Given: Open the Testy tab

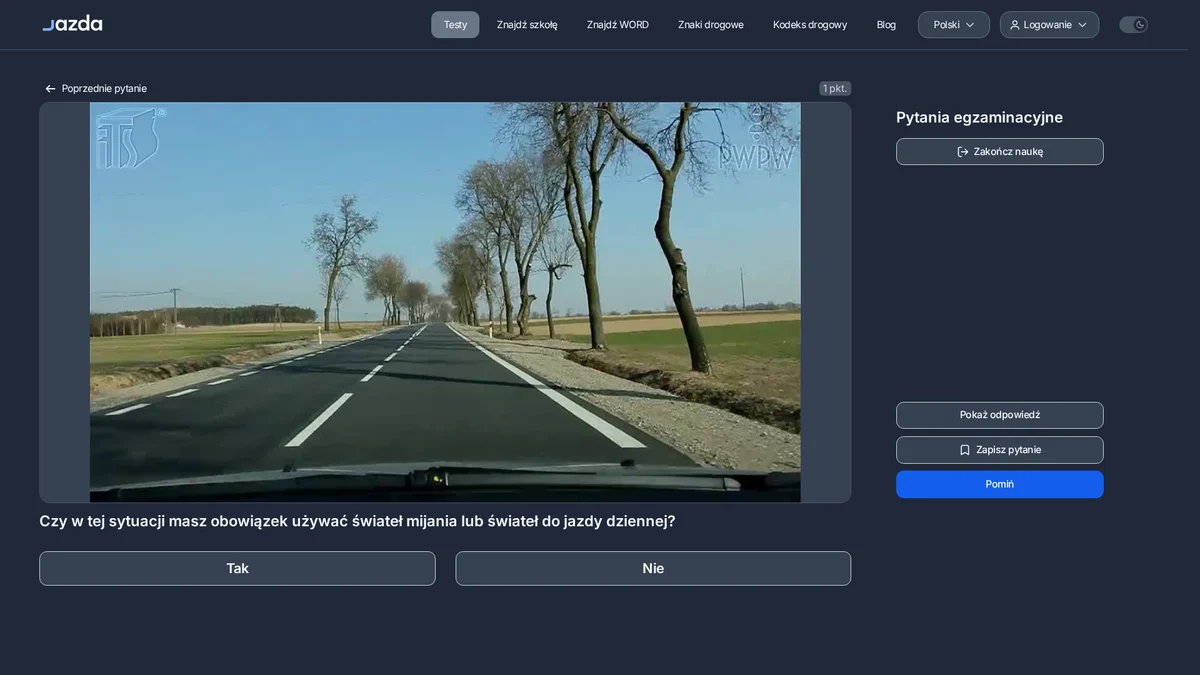Looking at the screenshot, I should [x=455, y=25].
